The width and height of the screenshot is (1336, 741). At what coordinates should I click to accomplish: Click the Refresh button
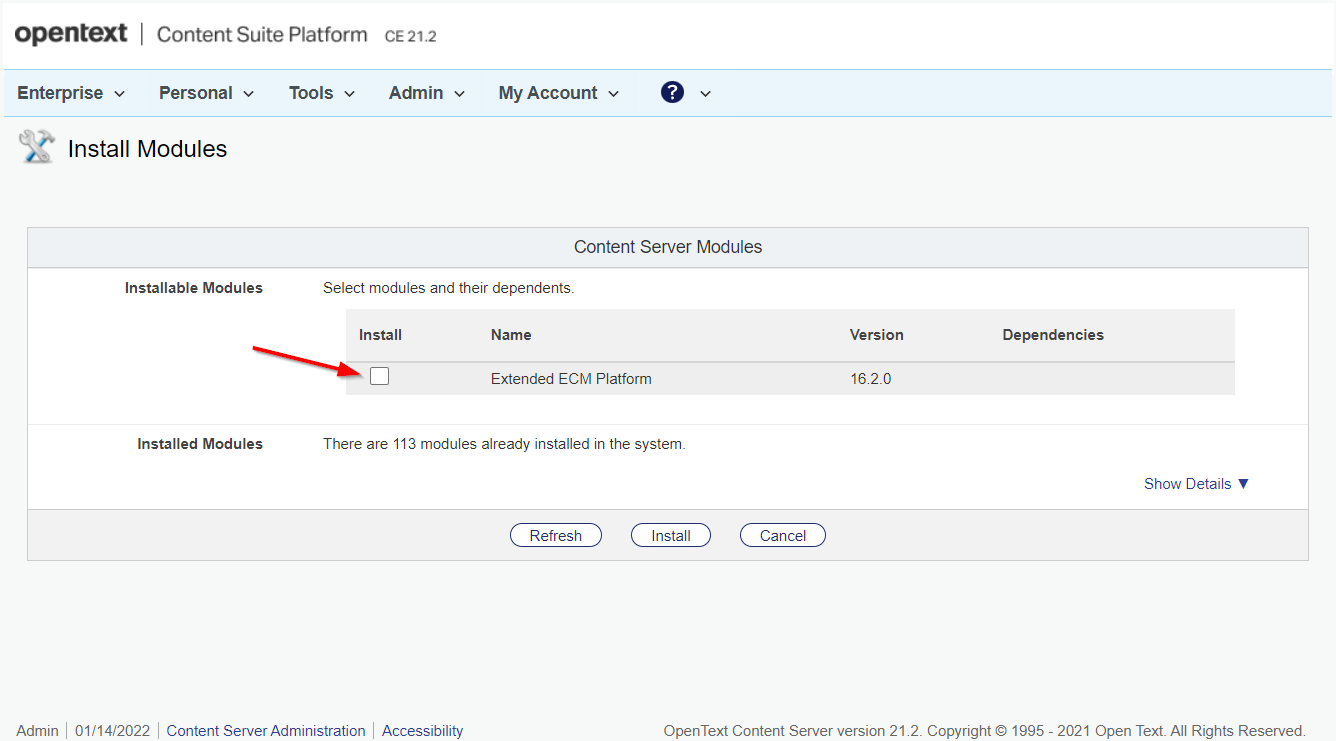[556, 535]
